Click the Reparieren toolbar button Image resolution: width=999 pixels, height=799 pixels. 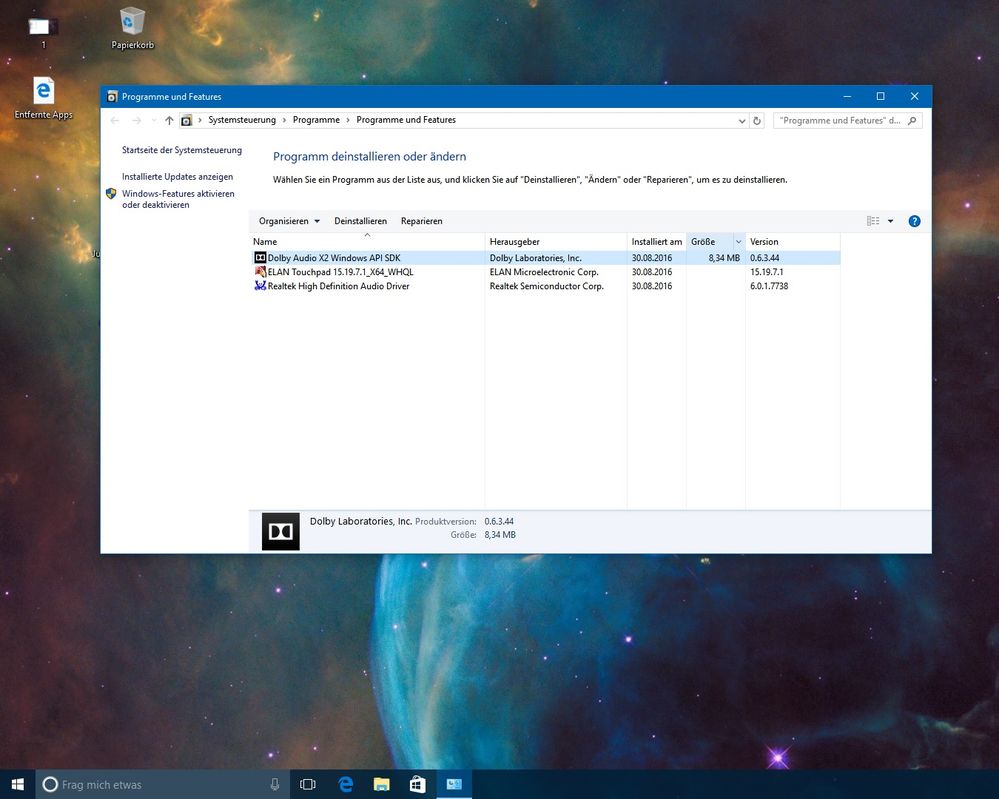(421, 221)
